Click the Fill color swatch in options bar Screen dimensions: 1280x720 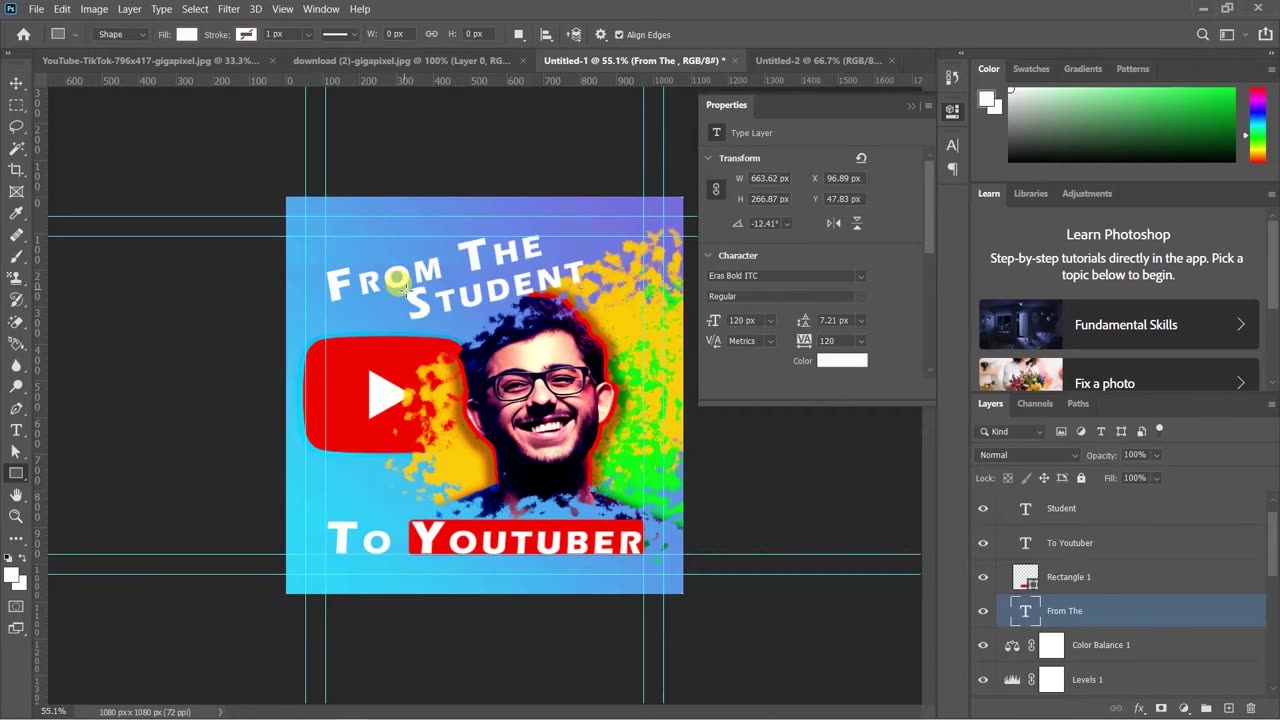187,34
